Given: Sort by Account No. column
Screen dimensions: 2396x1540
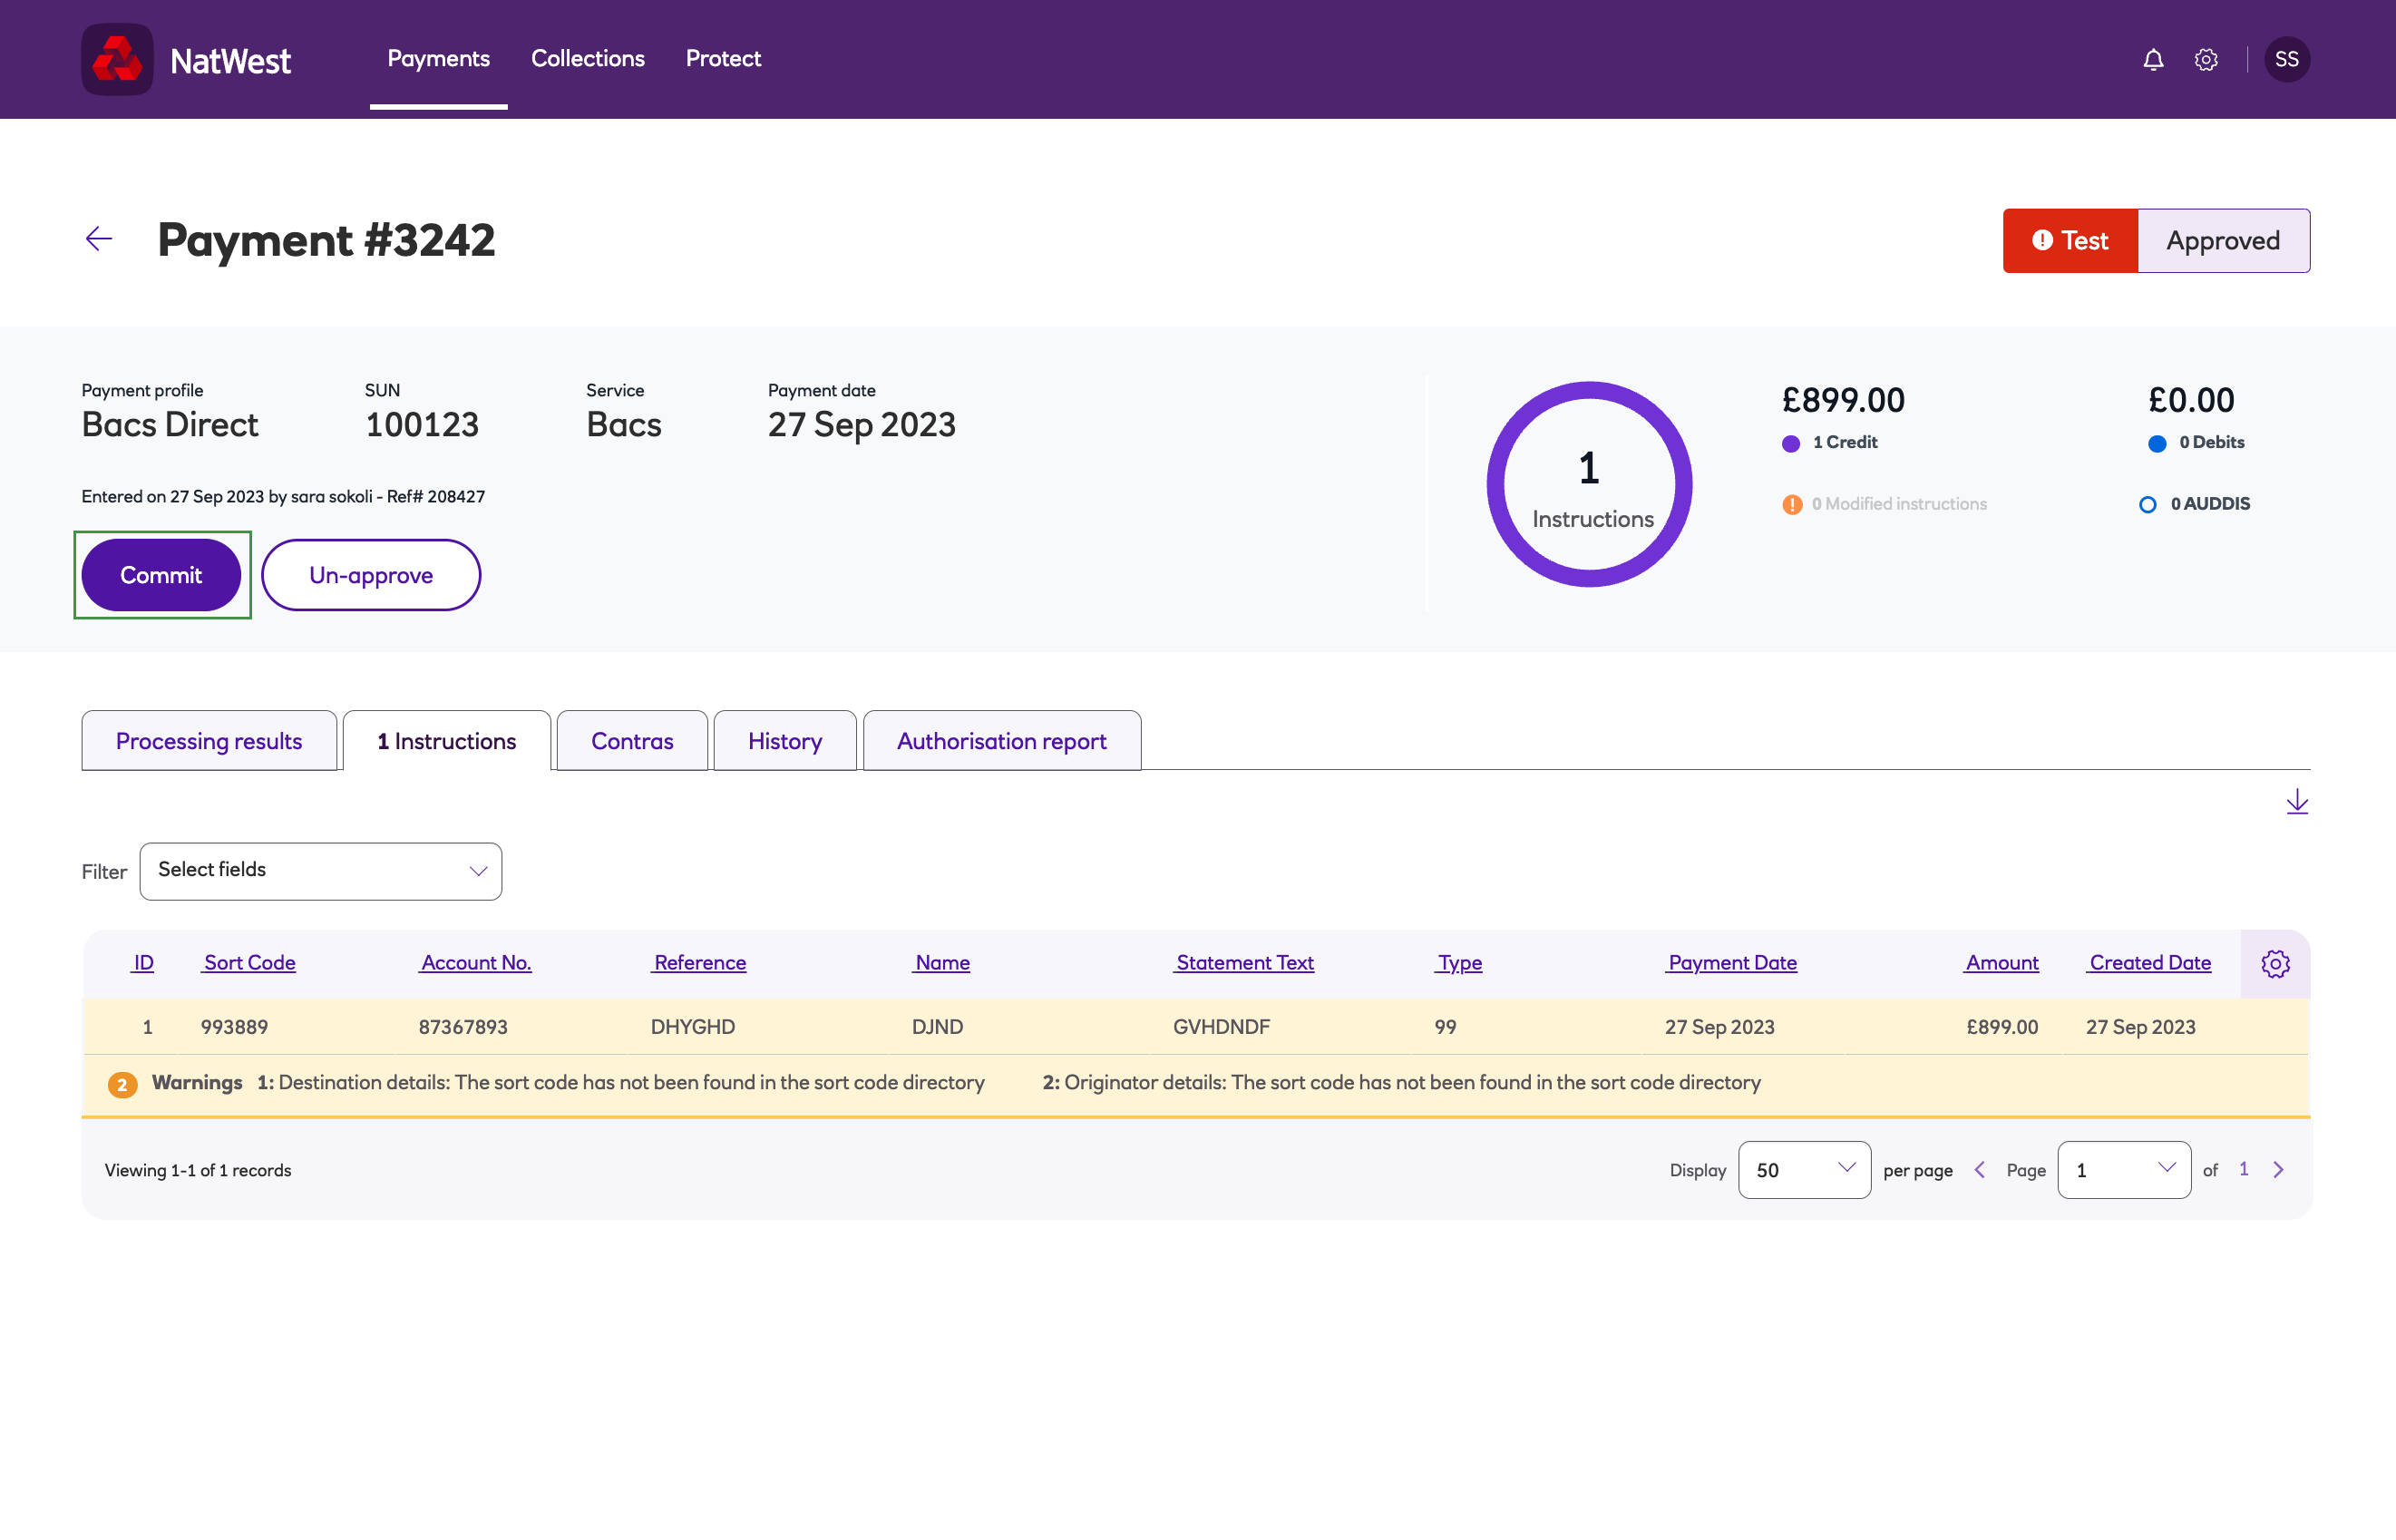Looking at the screenshot, I should pos(475,963).
